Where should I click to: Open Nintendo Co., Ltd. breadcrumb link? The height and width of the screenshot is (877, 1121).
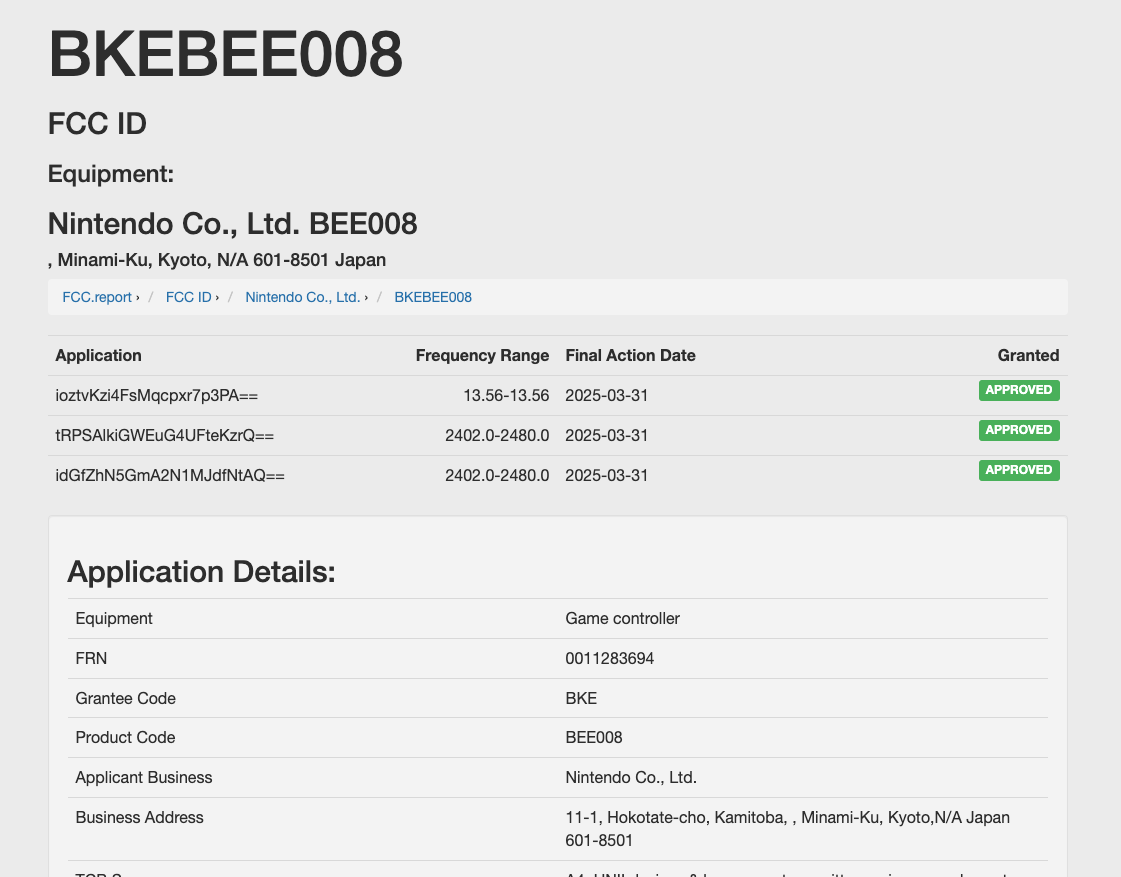303,297
